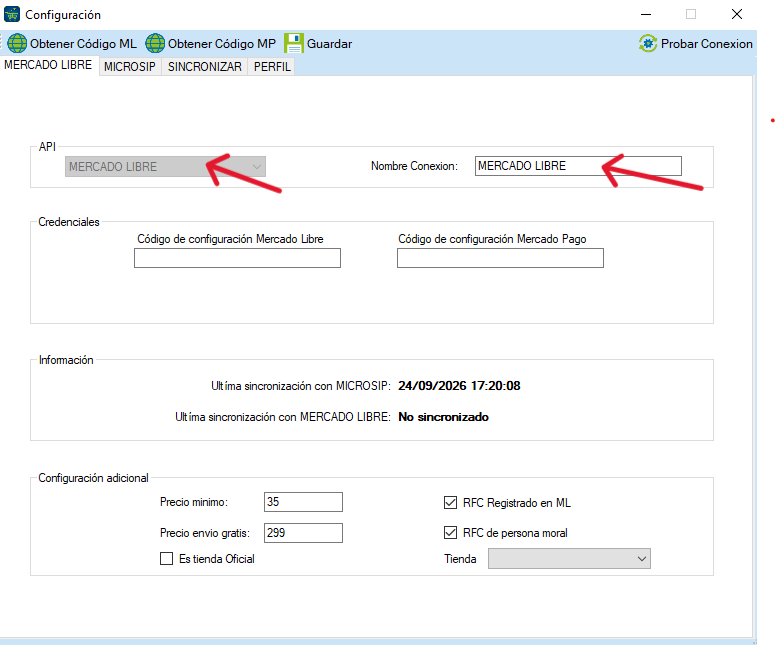Viewport: 776px width, 645px height.
Task: Switch to the MERCADO LIBRE tab
Action: point(48,65)
